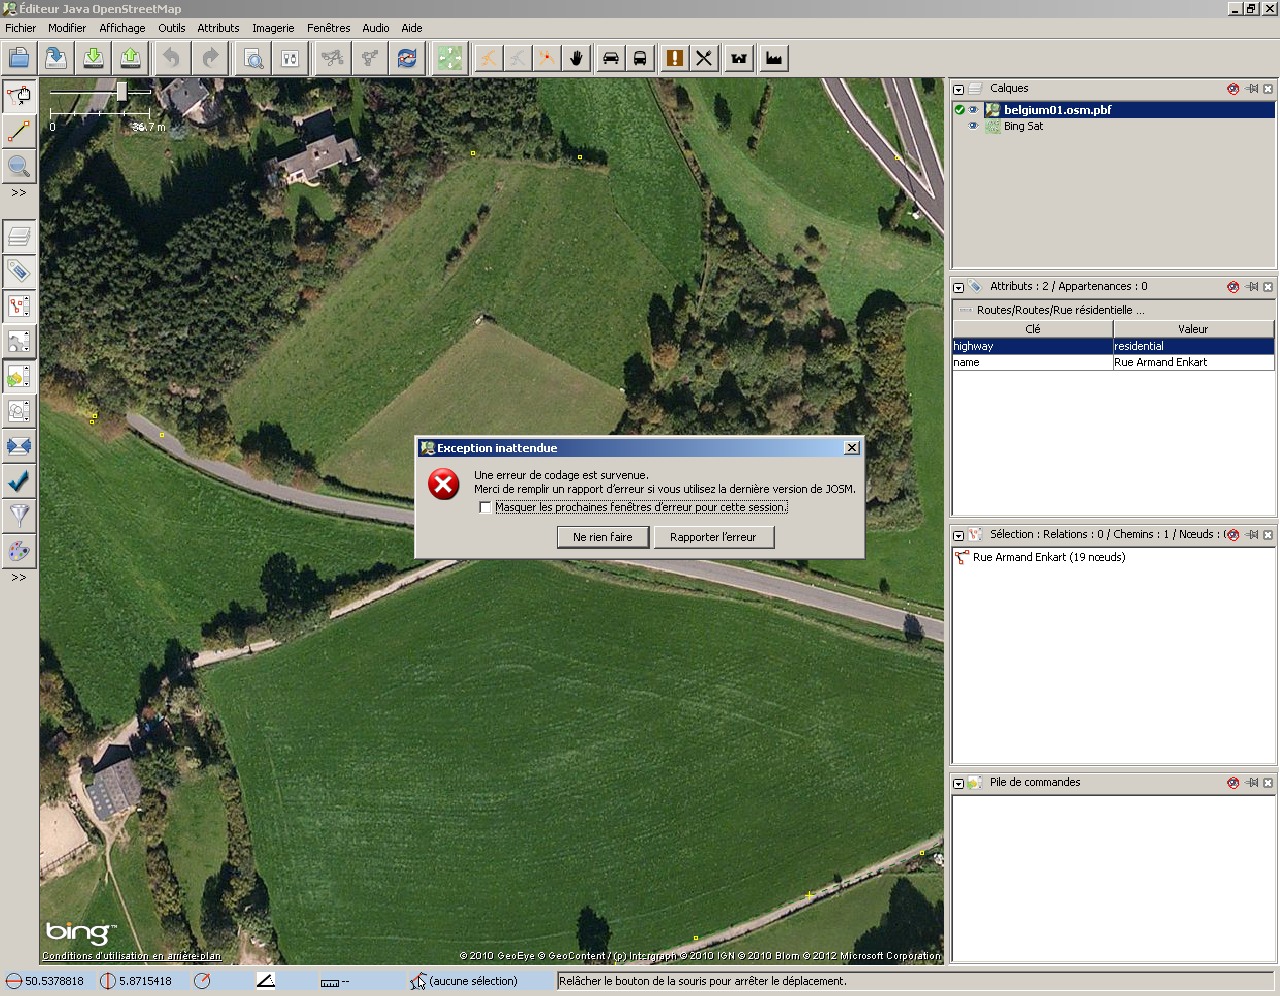Toggle visibility of Bing Sat layer
Image resolution: width=1280 pixels, height=996 pixels.
pos(973,127)
